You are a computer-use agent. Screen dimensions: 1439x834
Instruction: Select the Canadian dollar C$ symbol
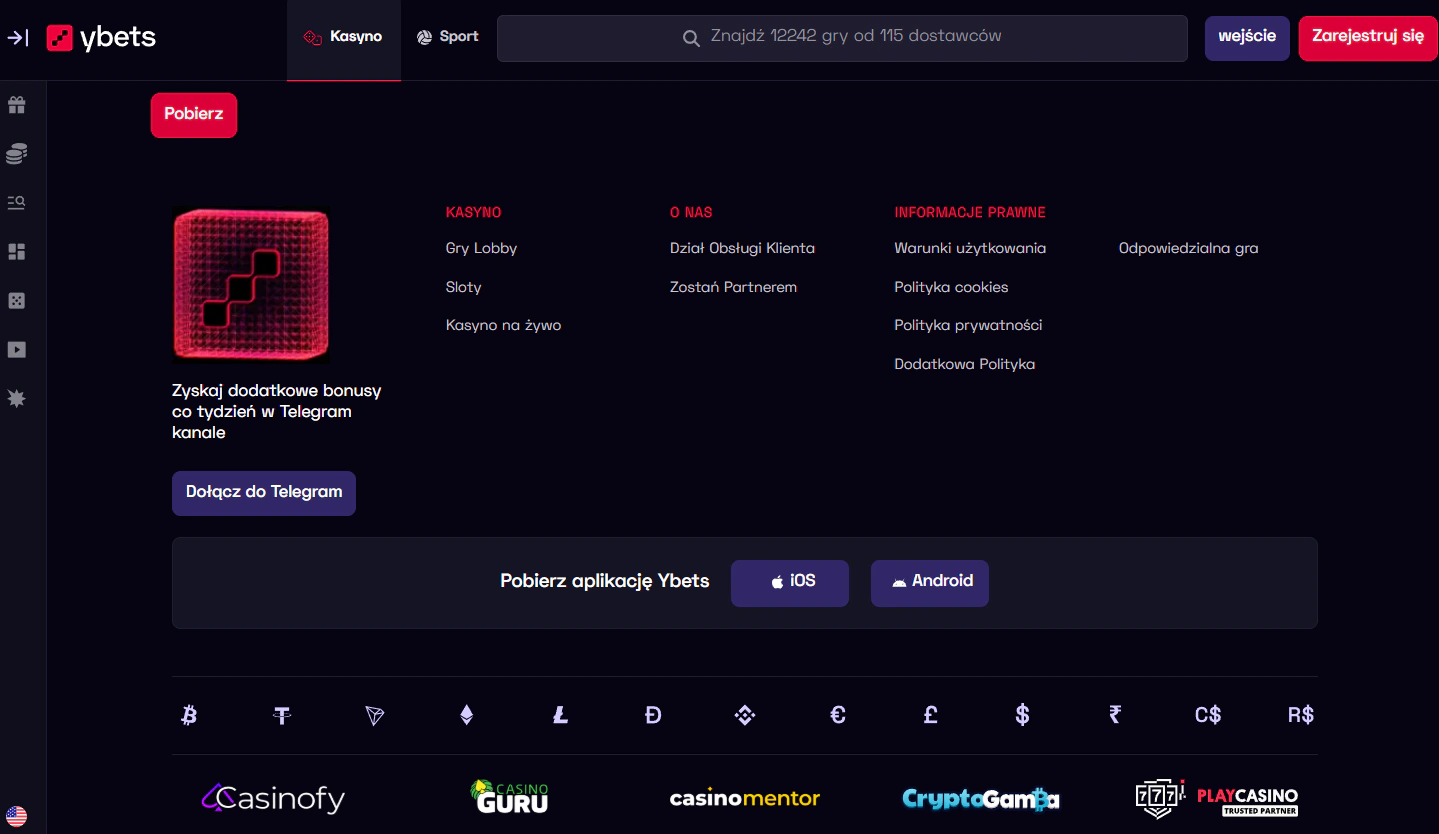point(1208,715)
